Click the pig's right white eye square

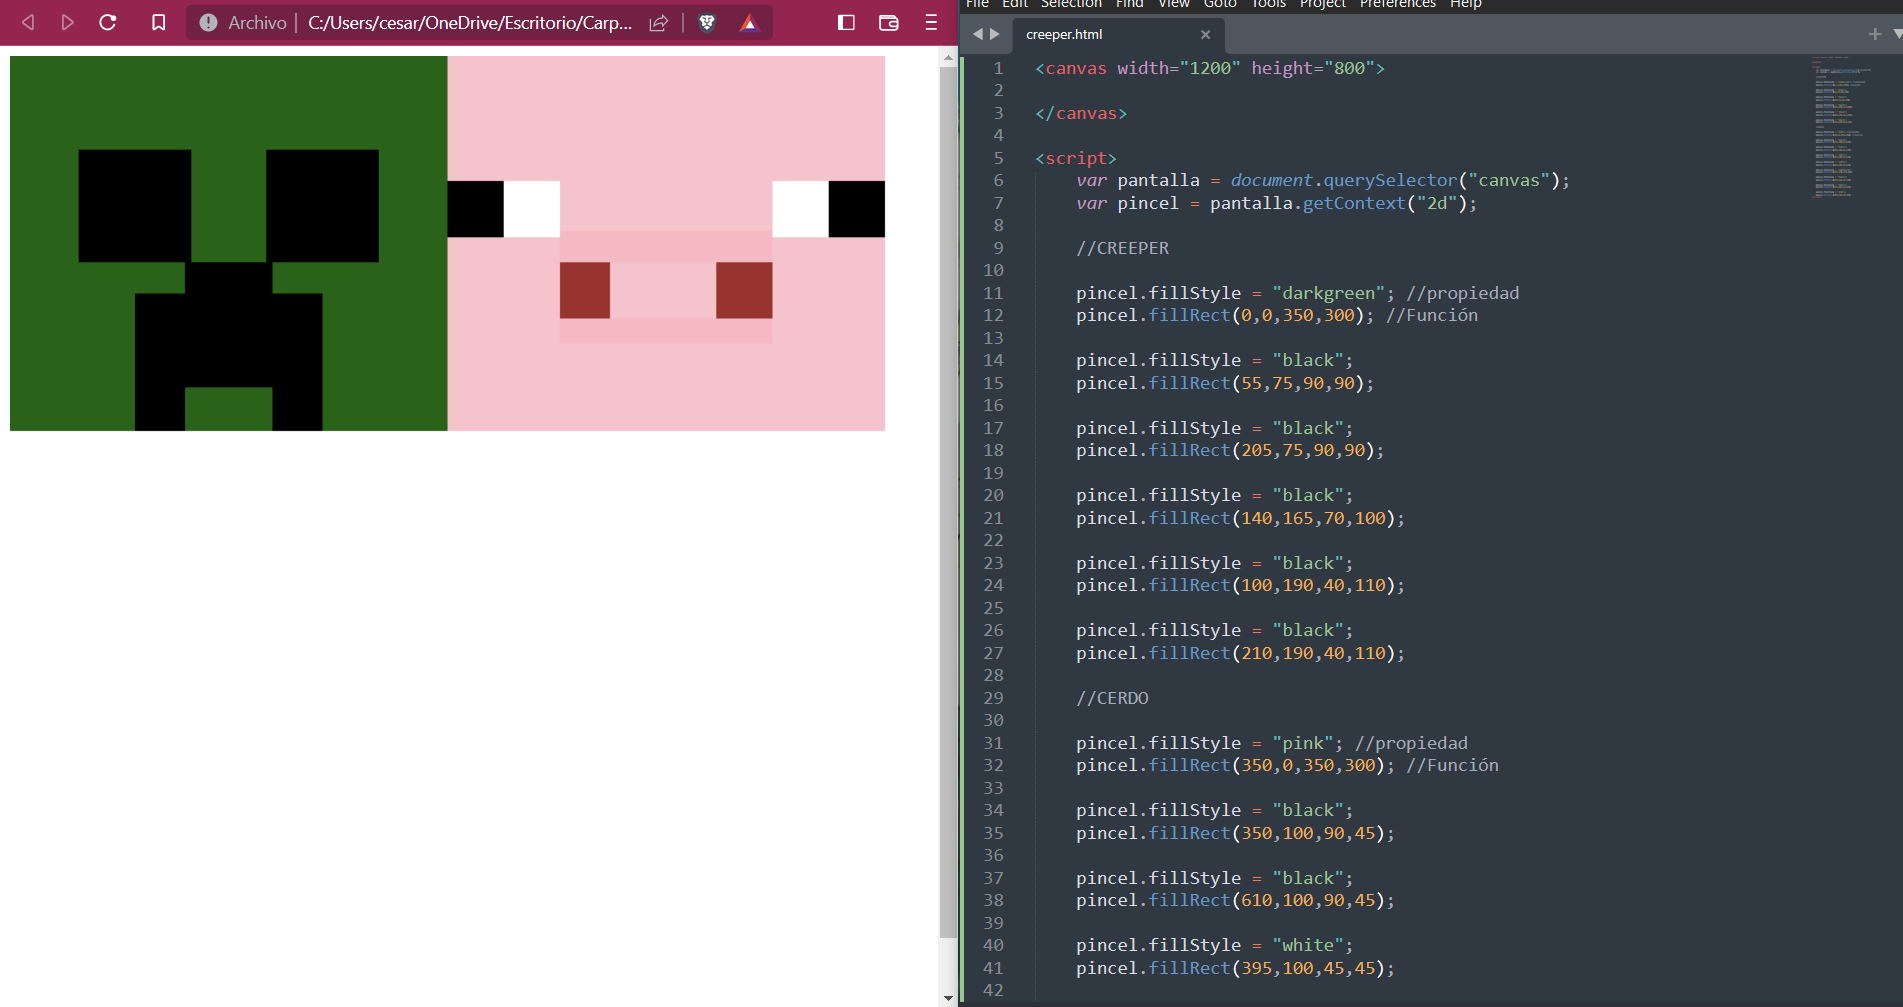click(x=800, y=209)
